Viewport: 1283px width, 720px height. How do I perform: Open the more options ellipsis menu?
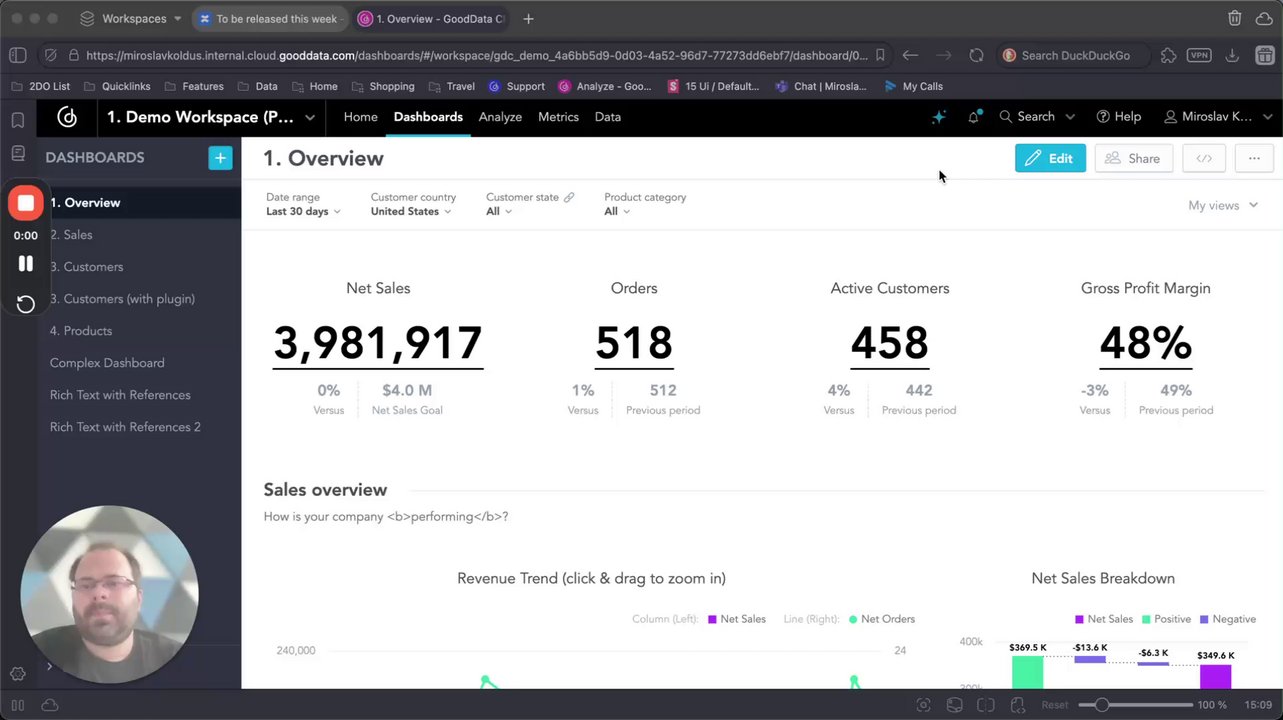1254,158
